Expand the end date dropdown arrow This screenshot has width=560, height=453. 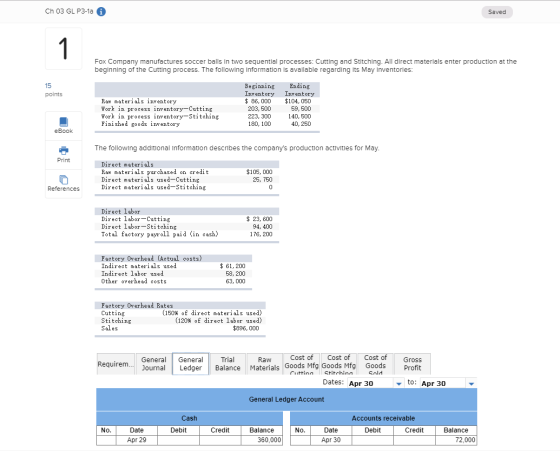point(471,383)
